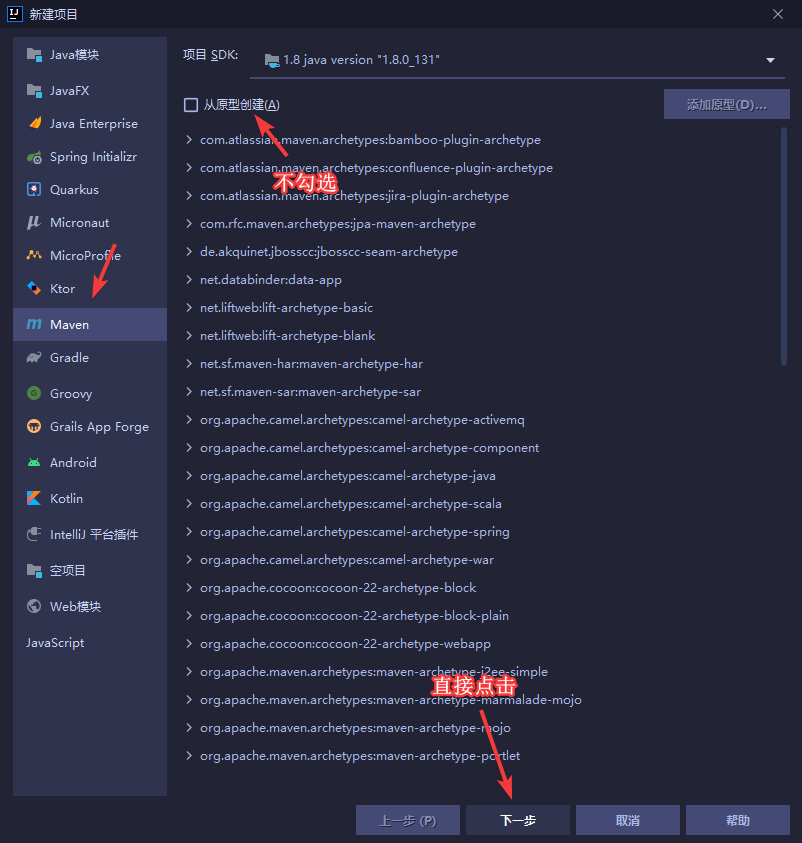802x843 pixels.
Task: Click the Micronaut mu icon
Action: point(34,223)
